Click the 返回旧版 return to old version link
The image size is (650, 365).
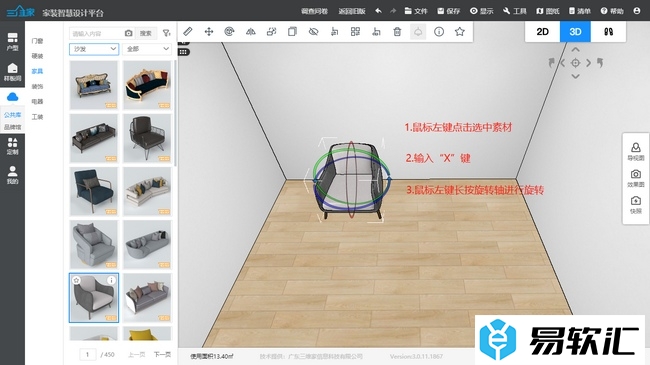coord(352,11)
